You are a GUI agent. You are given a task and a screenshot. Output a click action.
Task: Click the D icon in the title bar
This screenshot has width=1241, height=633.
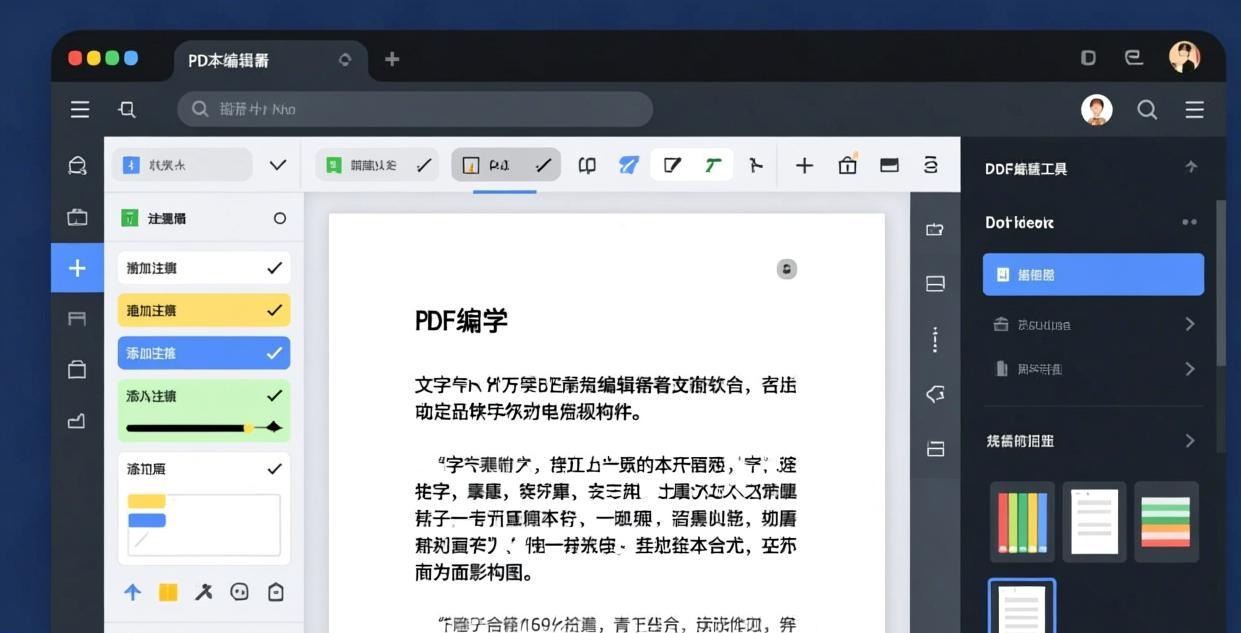pyautogui.click(x=1088, y=58)
